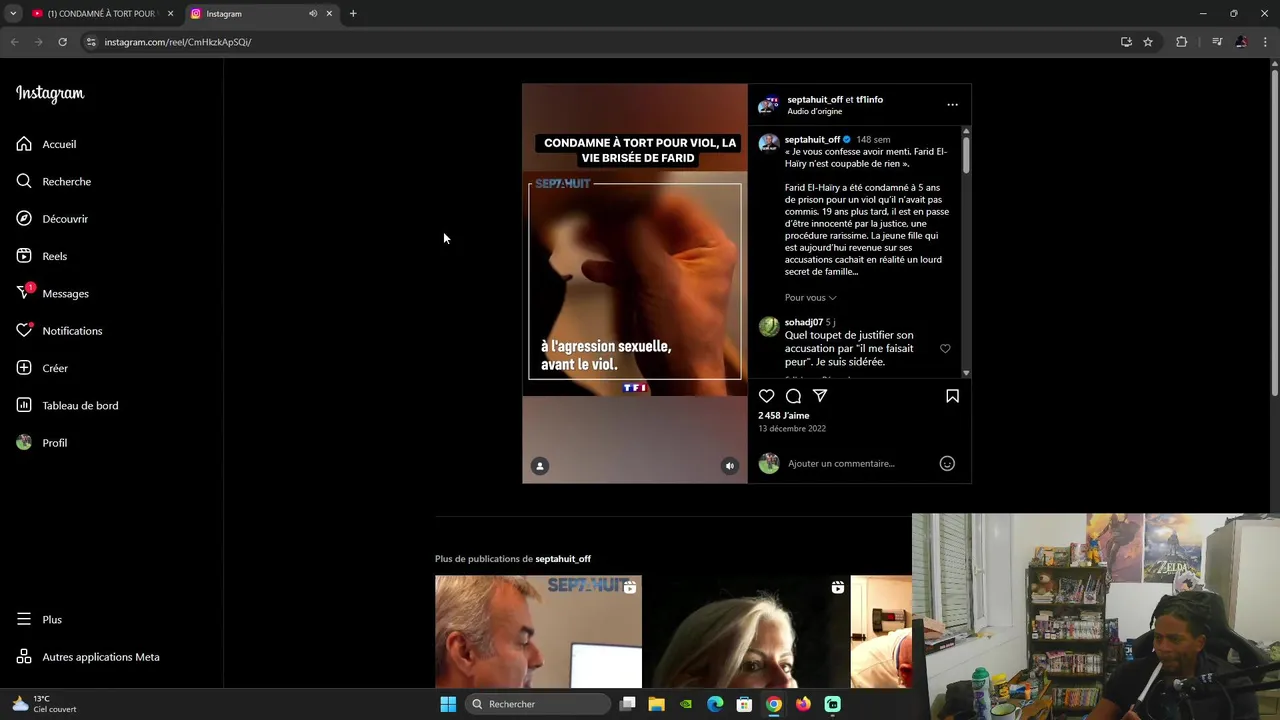
Task: Open File Explorer from taskbar
Action: (x=656, y=704)
